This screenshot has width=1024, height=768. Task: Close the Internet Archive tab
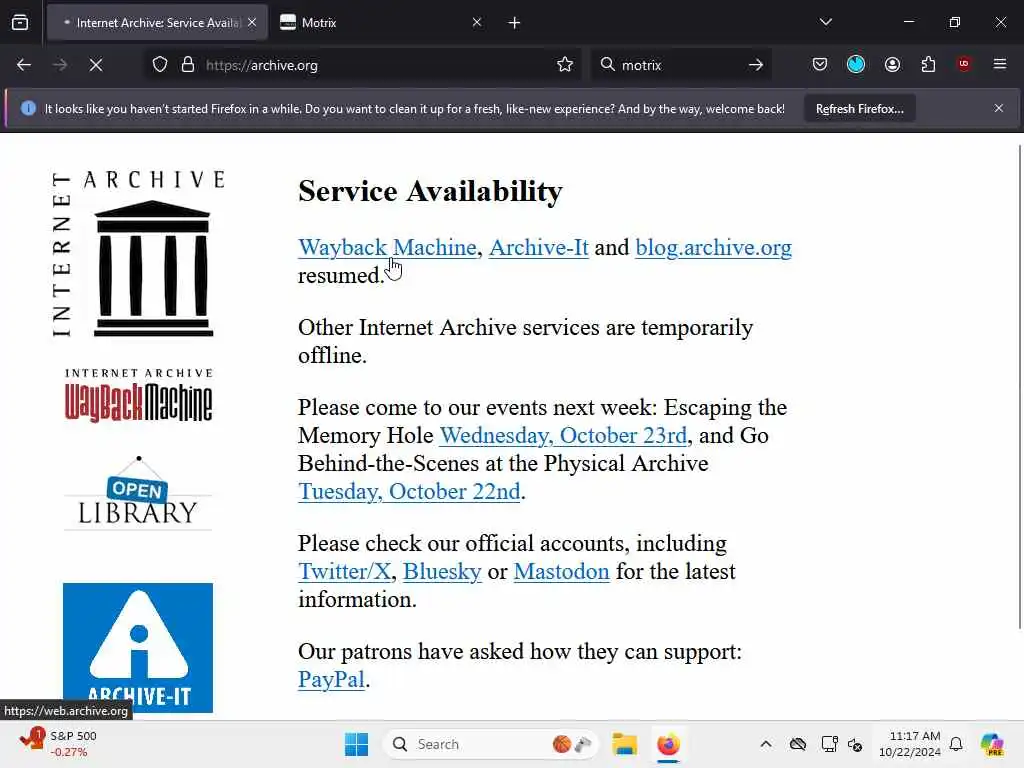pos(252,22)
